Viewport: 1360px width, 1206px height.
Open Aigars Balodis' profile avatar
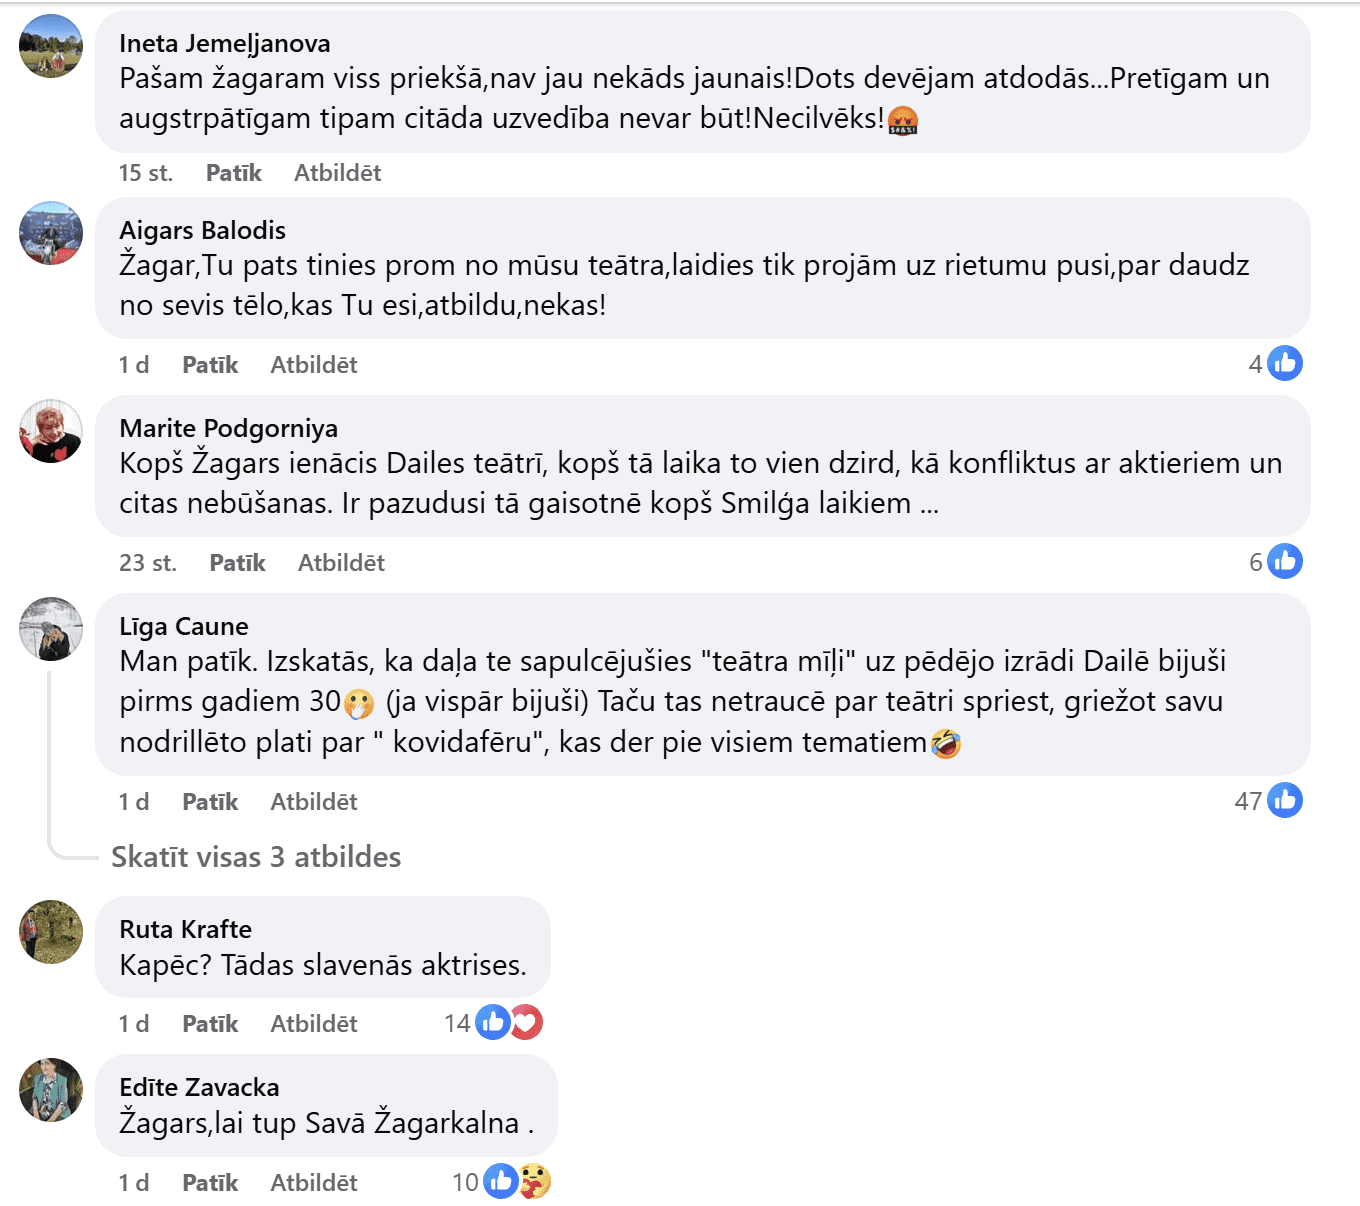coord(51,233)
